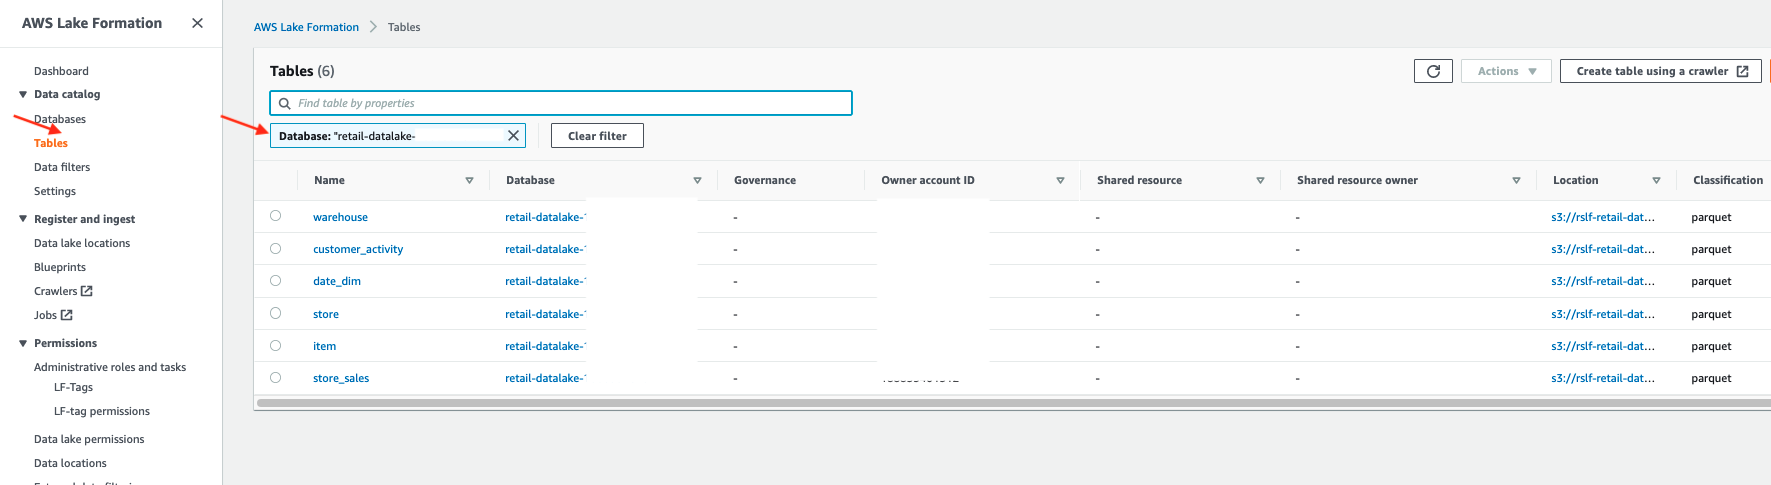This screenshot has width=1771, height=485.
Task: Sort by Shared resource column arrow
Action: pos(1260,181)
